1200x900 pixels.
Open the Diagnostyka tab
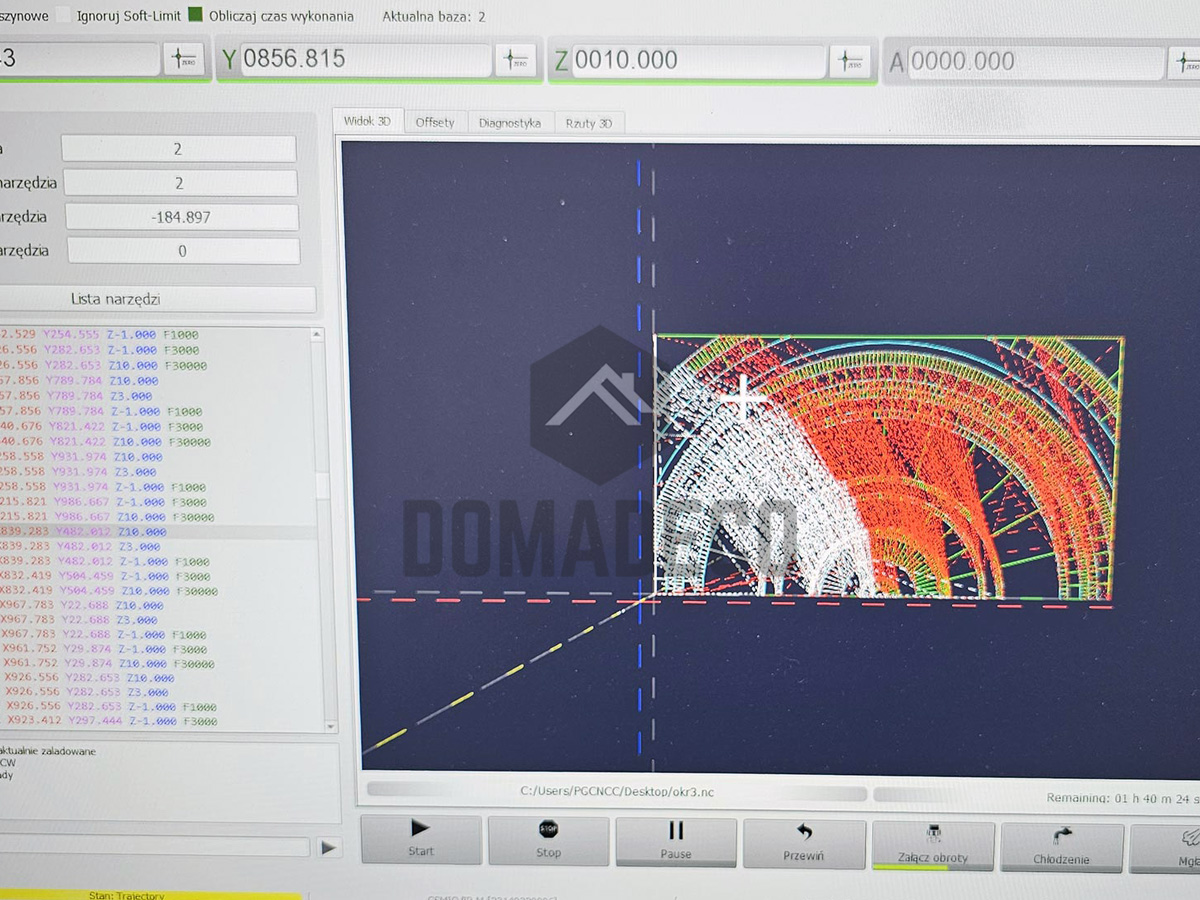point(509,123)
